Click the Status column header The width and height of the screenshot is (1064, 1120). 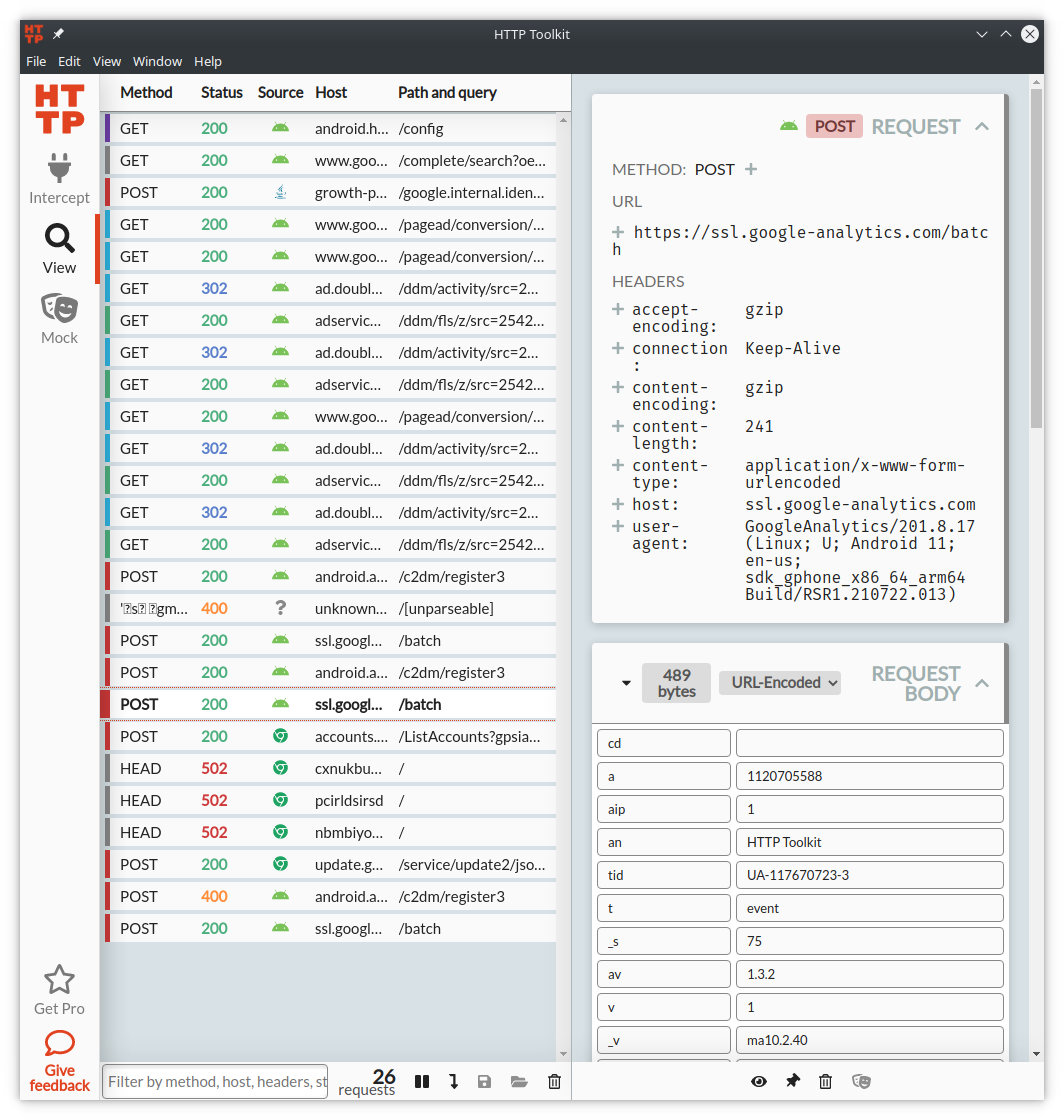pos(221,92)
